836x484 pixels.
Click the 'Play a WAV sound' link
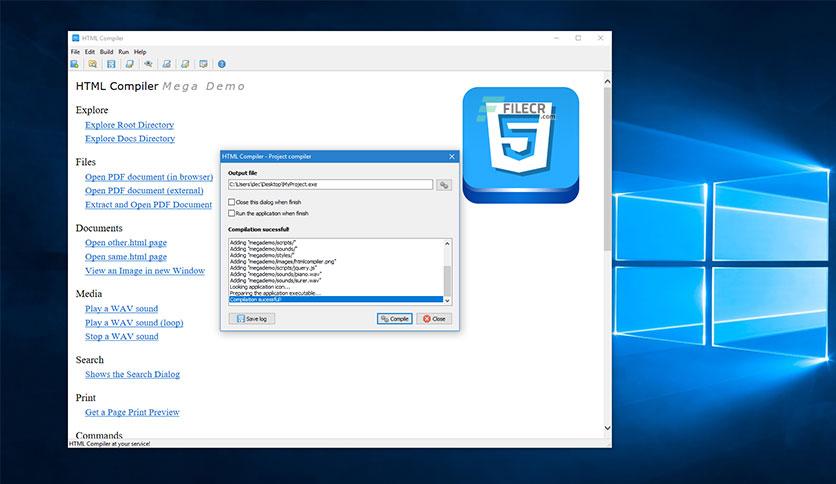click(x=122, y=309)
